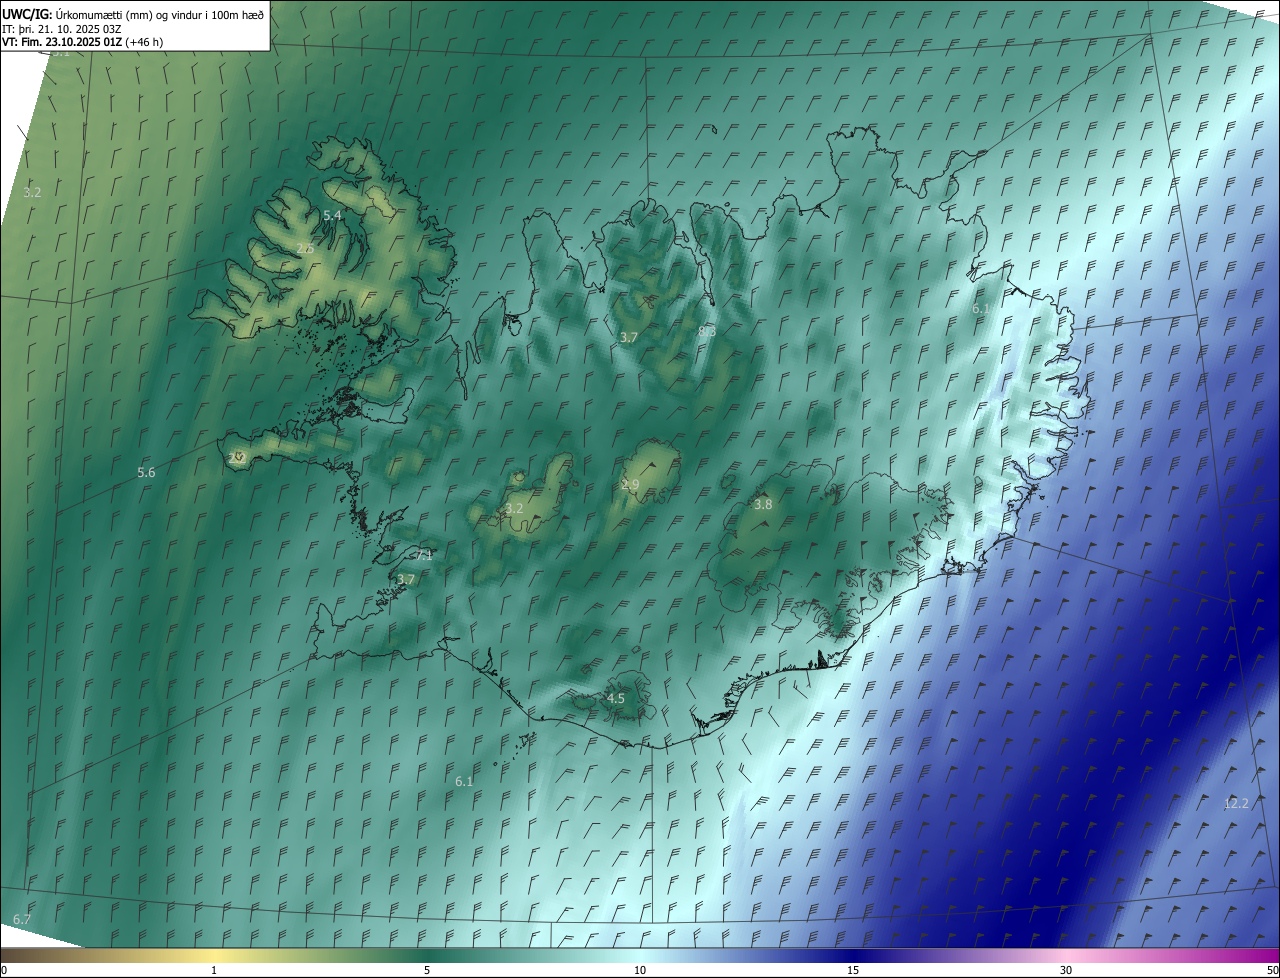Select the "(+46 h)" forecast offset text
The width and height of the screenshot is (1280, 978).
144,42
